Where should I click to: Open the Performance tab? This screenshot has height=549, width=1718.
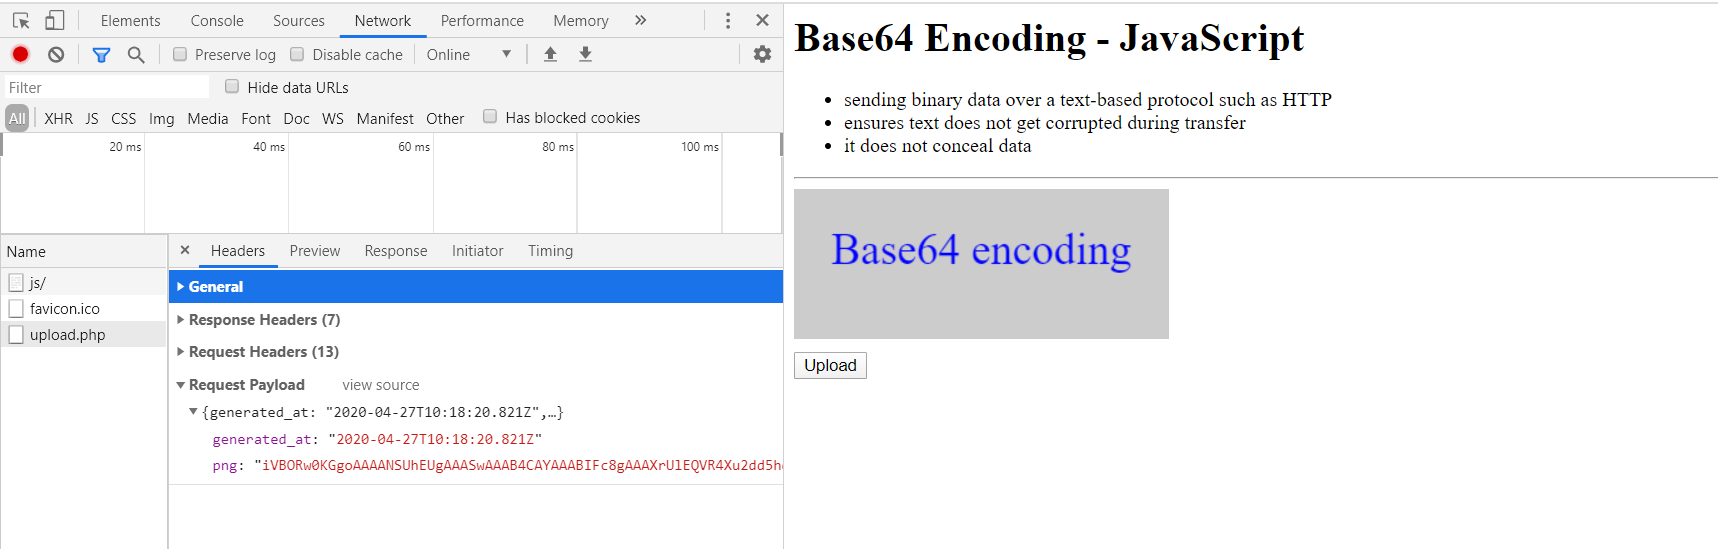click(482, 20)
